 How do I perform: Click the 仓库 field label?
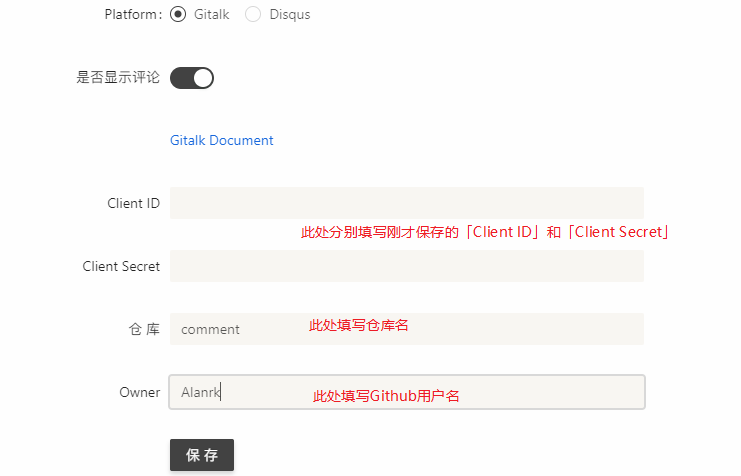[145, 329]
